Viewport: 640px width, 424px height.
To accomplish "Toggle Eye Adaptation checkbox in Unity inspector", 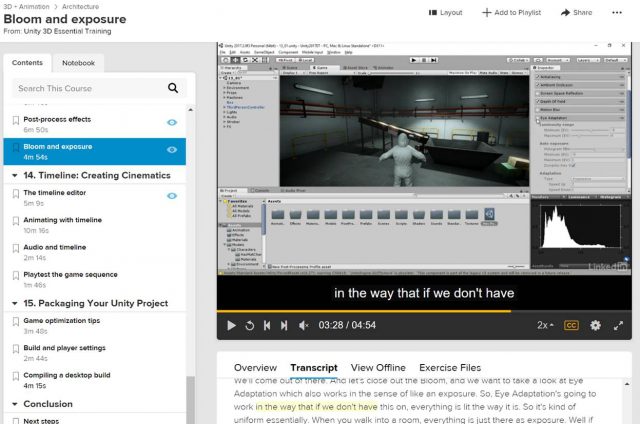I will (x=538, y=118).
